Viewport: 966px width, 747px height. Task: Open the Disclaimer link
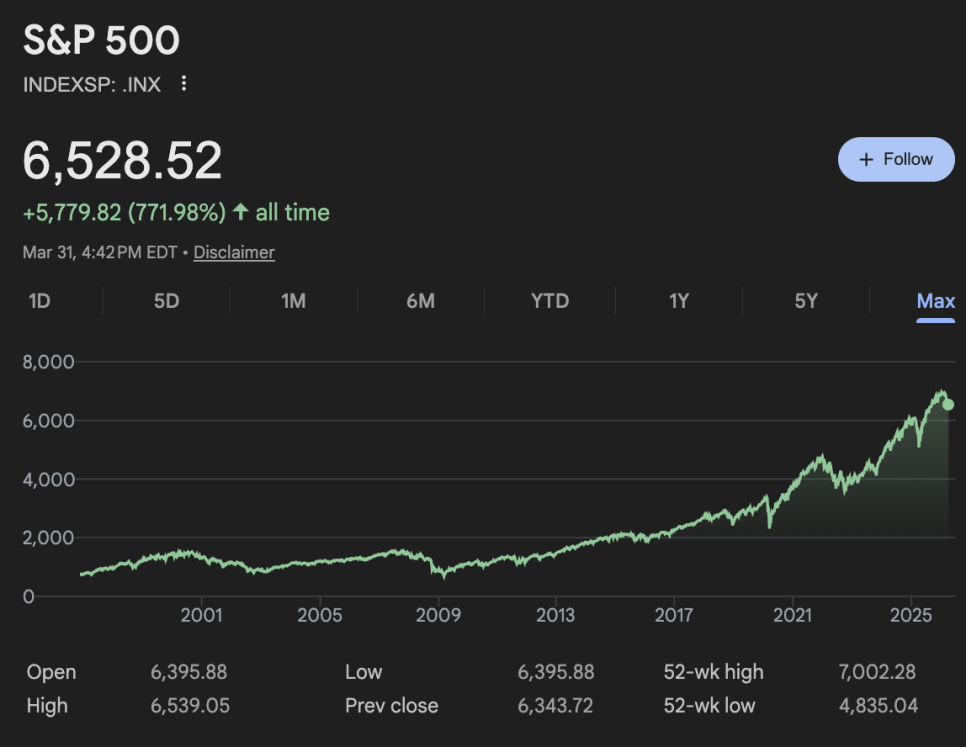click(234, 253)
